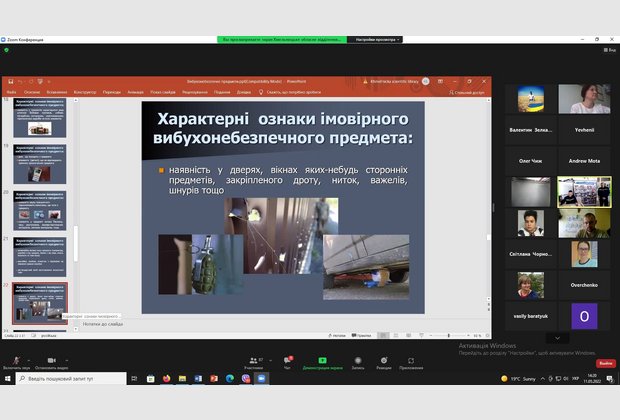Click green share screen button
The height and width of the screenshot is (420, 620).
tap(323, 360)
